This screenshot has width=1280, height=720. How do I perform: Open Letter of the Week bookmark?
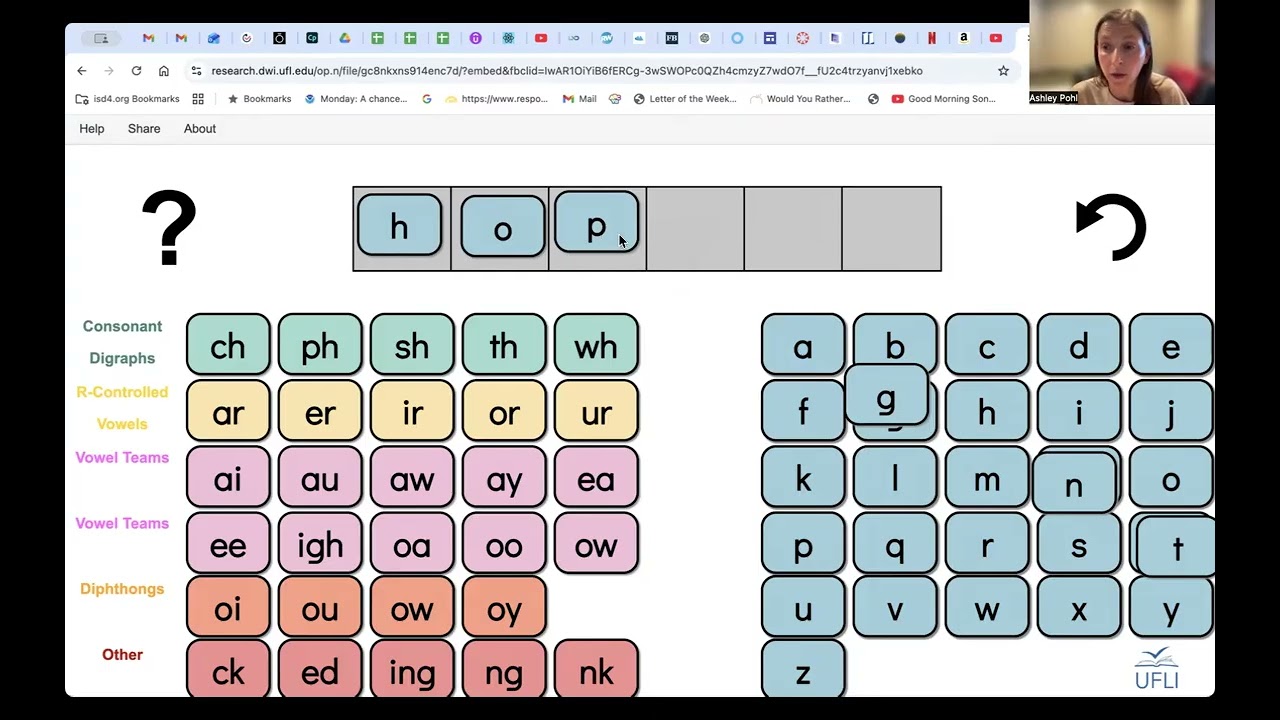pos(685,99)
